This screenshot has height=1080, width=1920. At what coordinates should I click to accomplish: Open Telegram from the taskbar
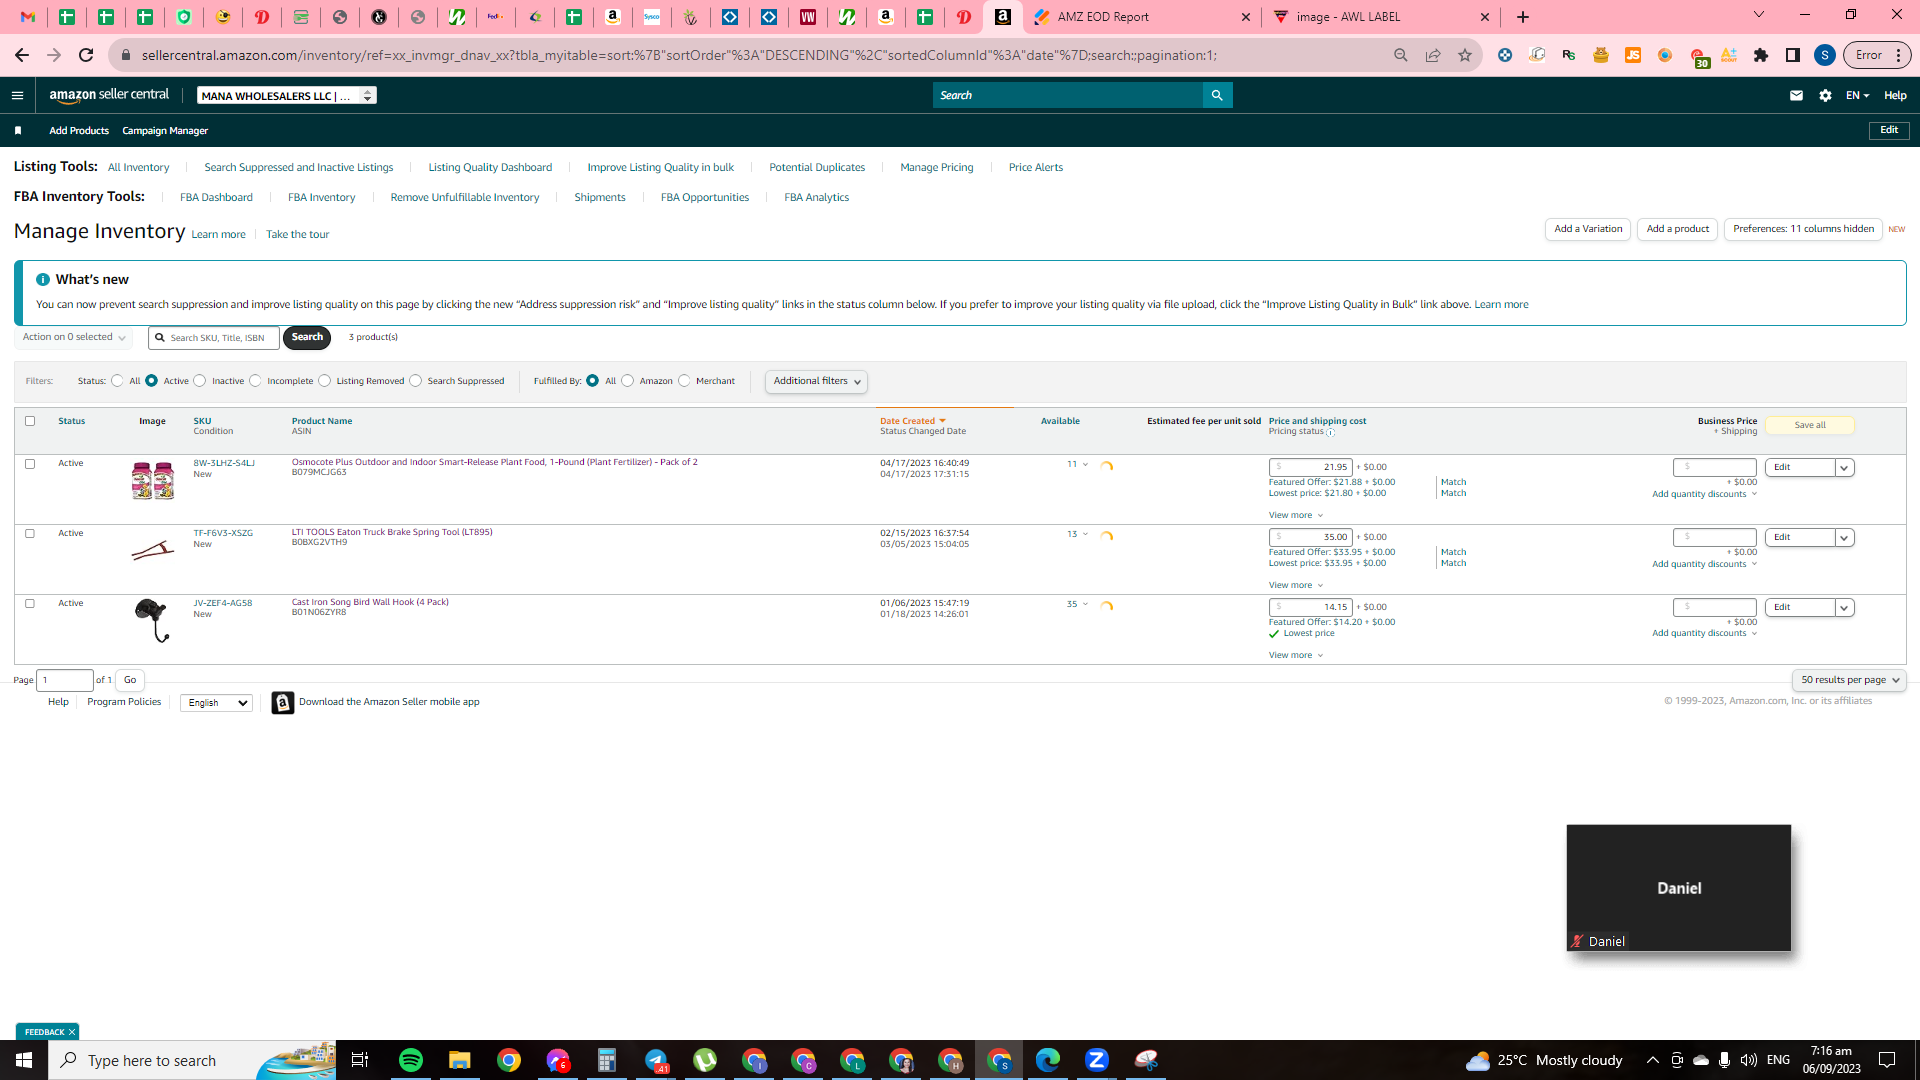click(656, 1060)
